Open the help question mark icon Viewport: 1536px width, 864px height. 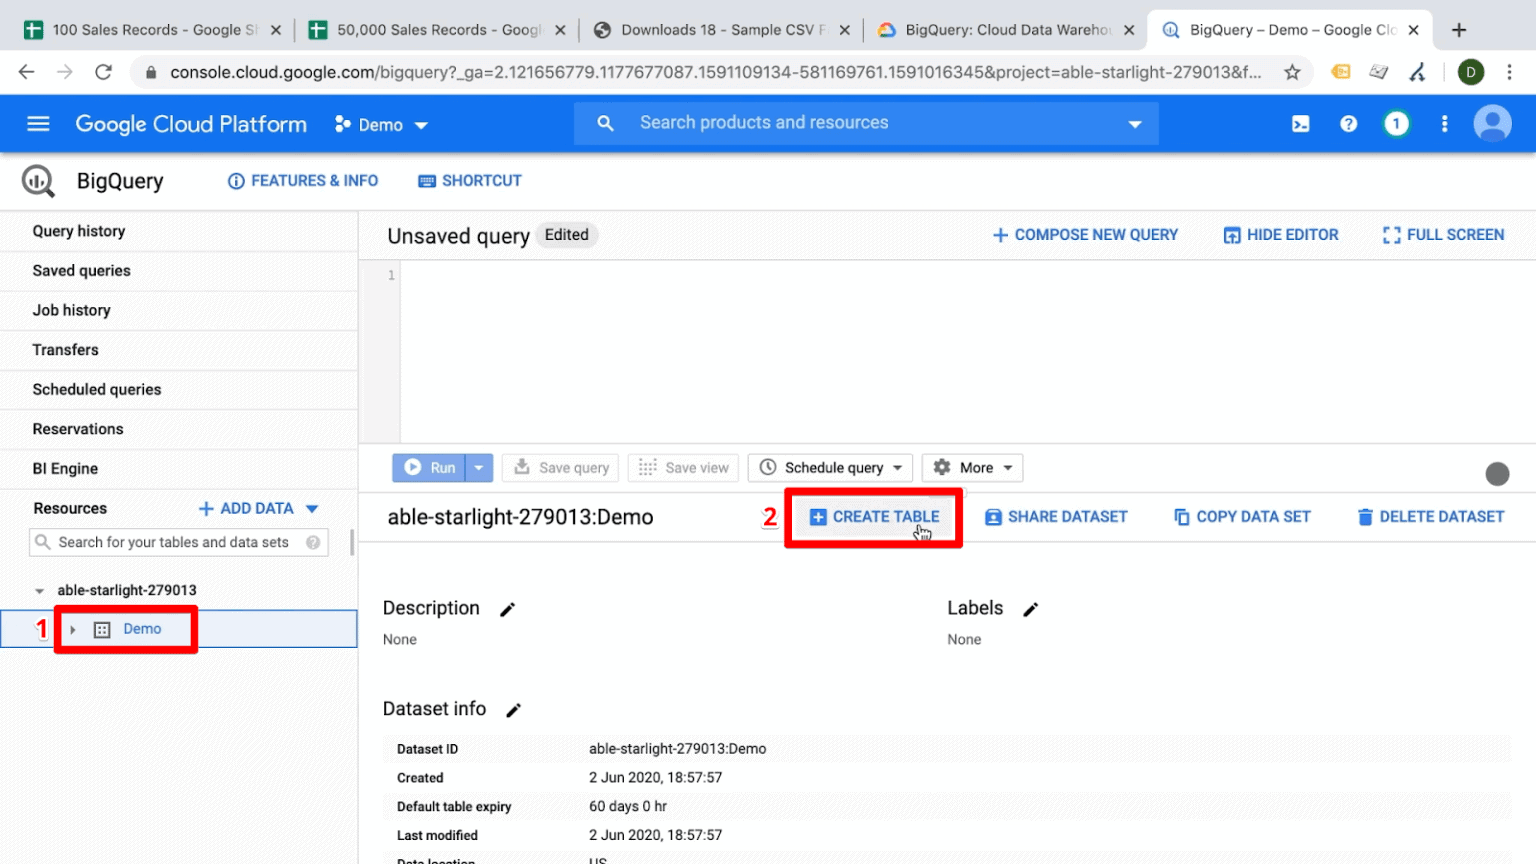click(x=1349, y=123)
